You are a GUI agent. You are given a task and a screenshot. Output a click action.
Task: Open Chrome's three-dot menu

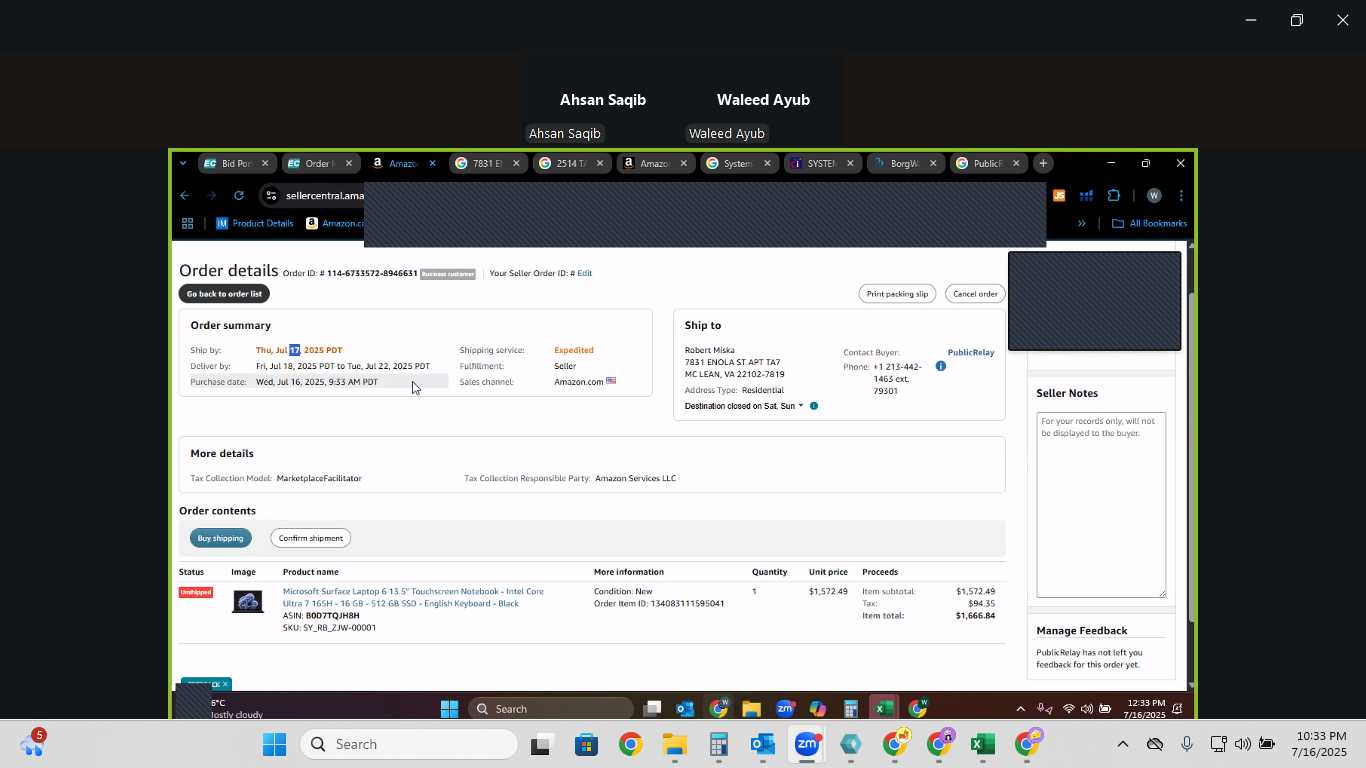[1181, 196]
